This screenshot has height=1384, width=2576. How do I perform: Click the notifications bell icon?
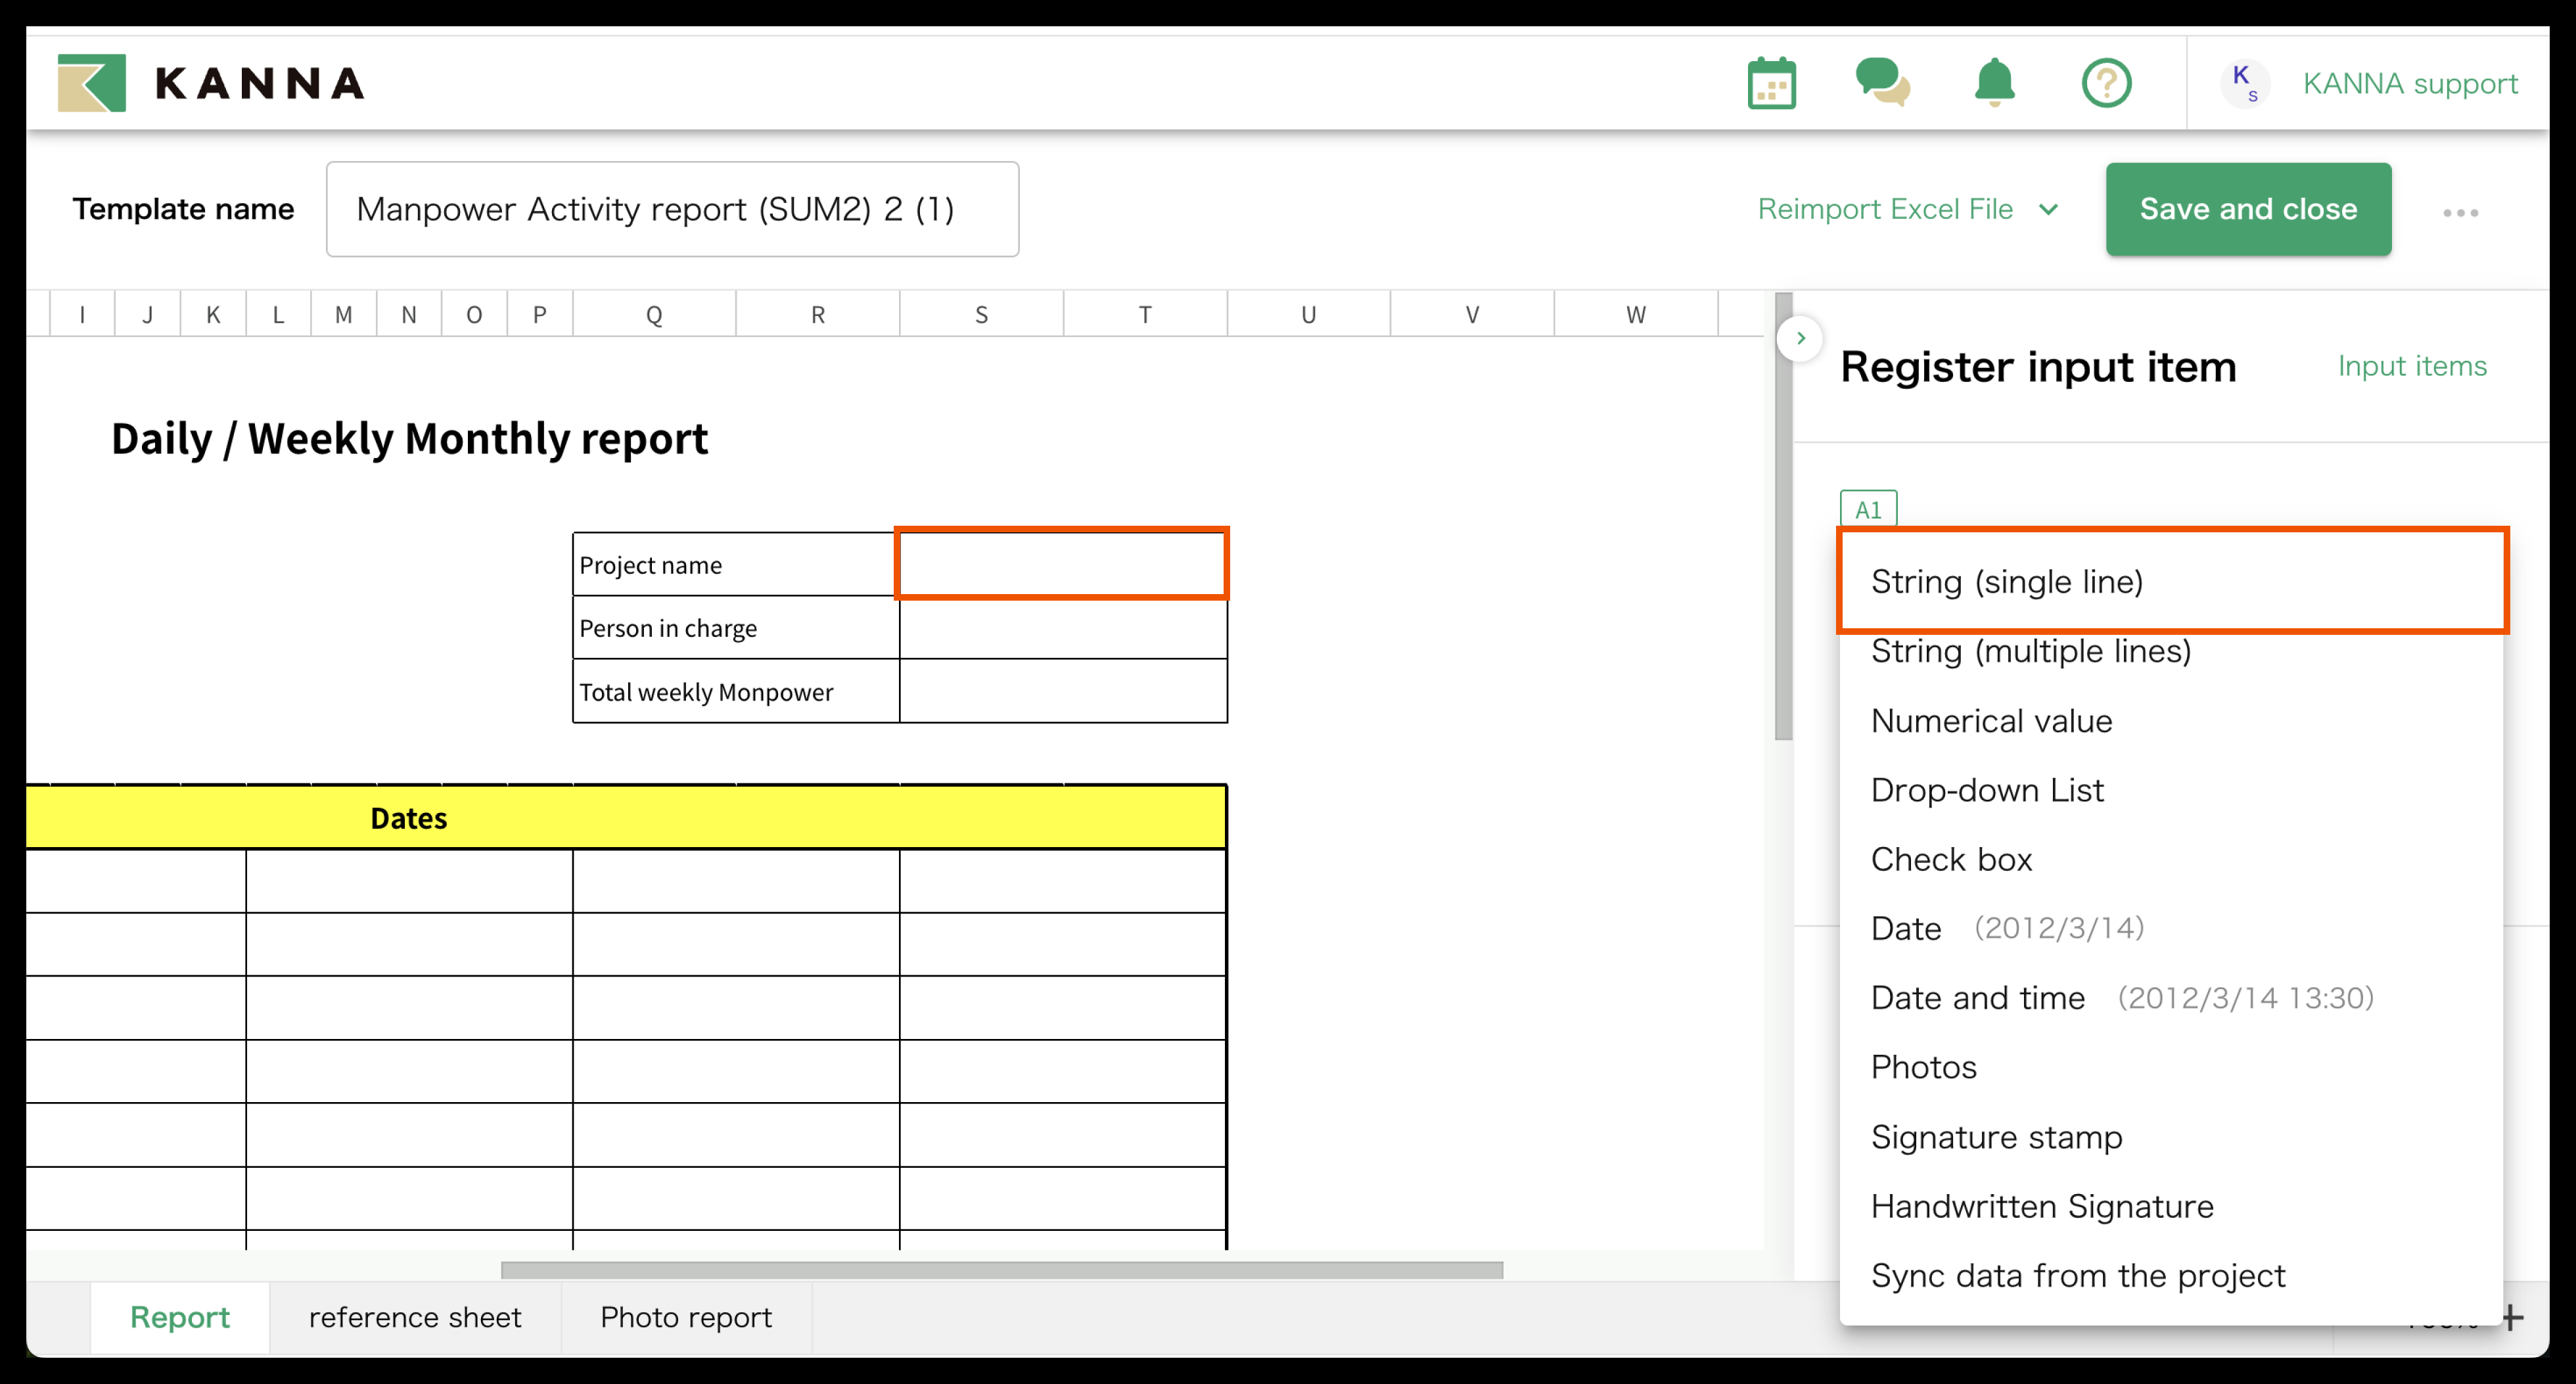point(1994,83)
